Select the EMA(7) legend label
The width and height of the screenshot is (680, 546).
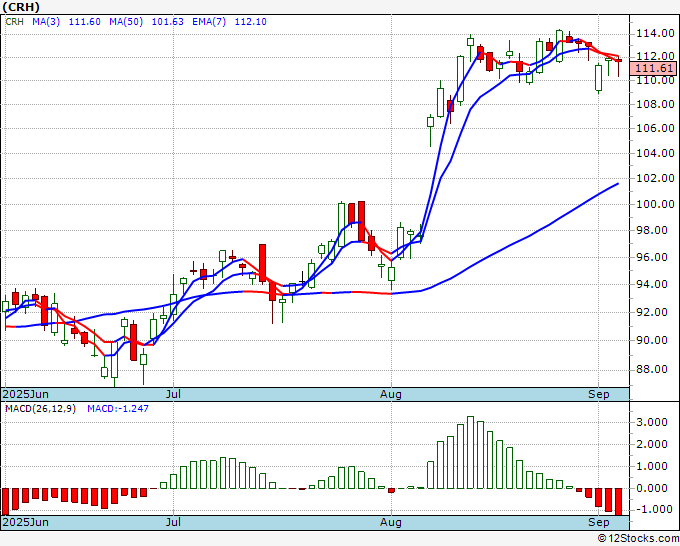coord(209,22)
